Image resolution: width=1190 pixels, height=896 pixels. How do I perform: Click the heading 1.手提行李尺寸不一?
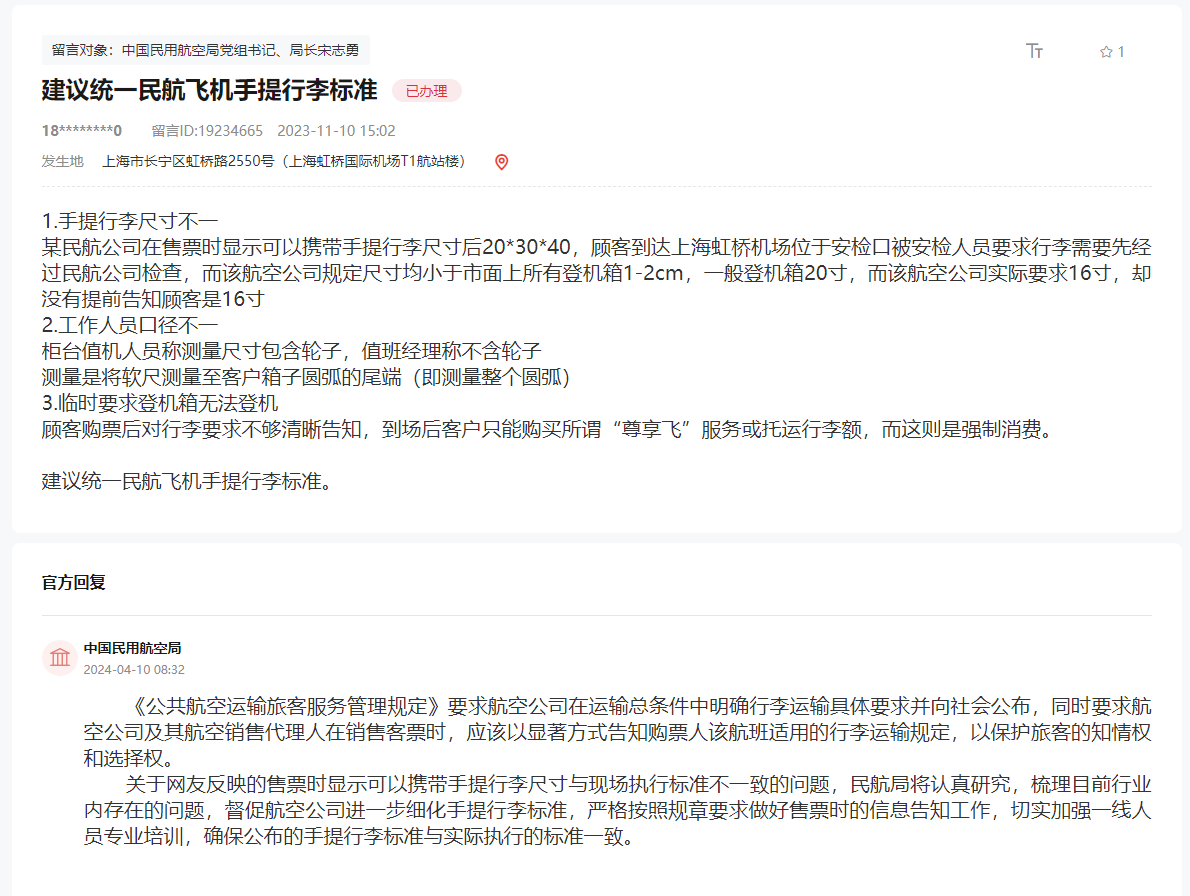pyautogui.click(x=130, y=221)
